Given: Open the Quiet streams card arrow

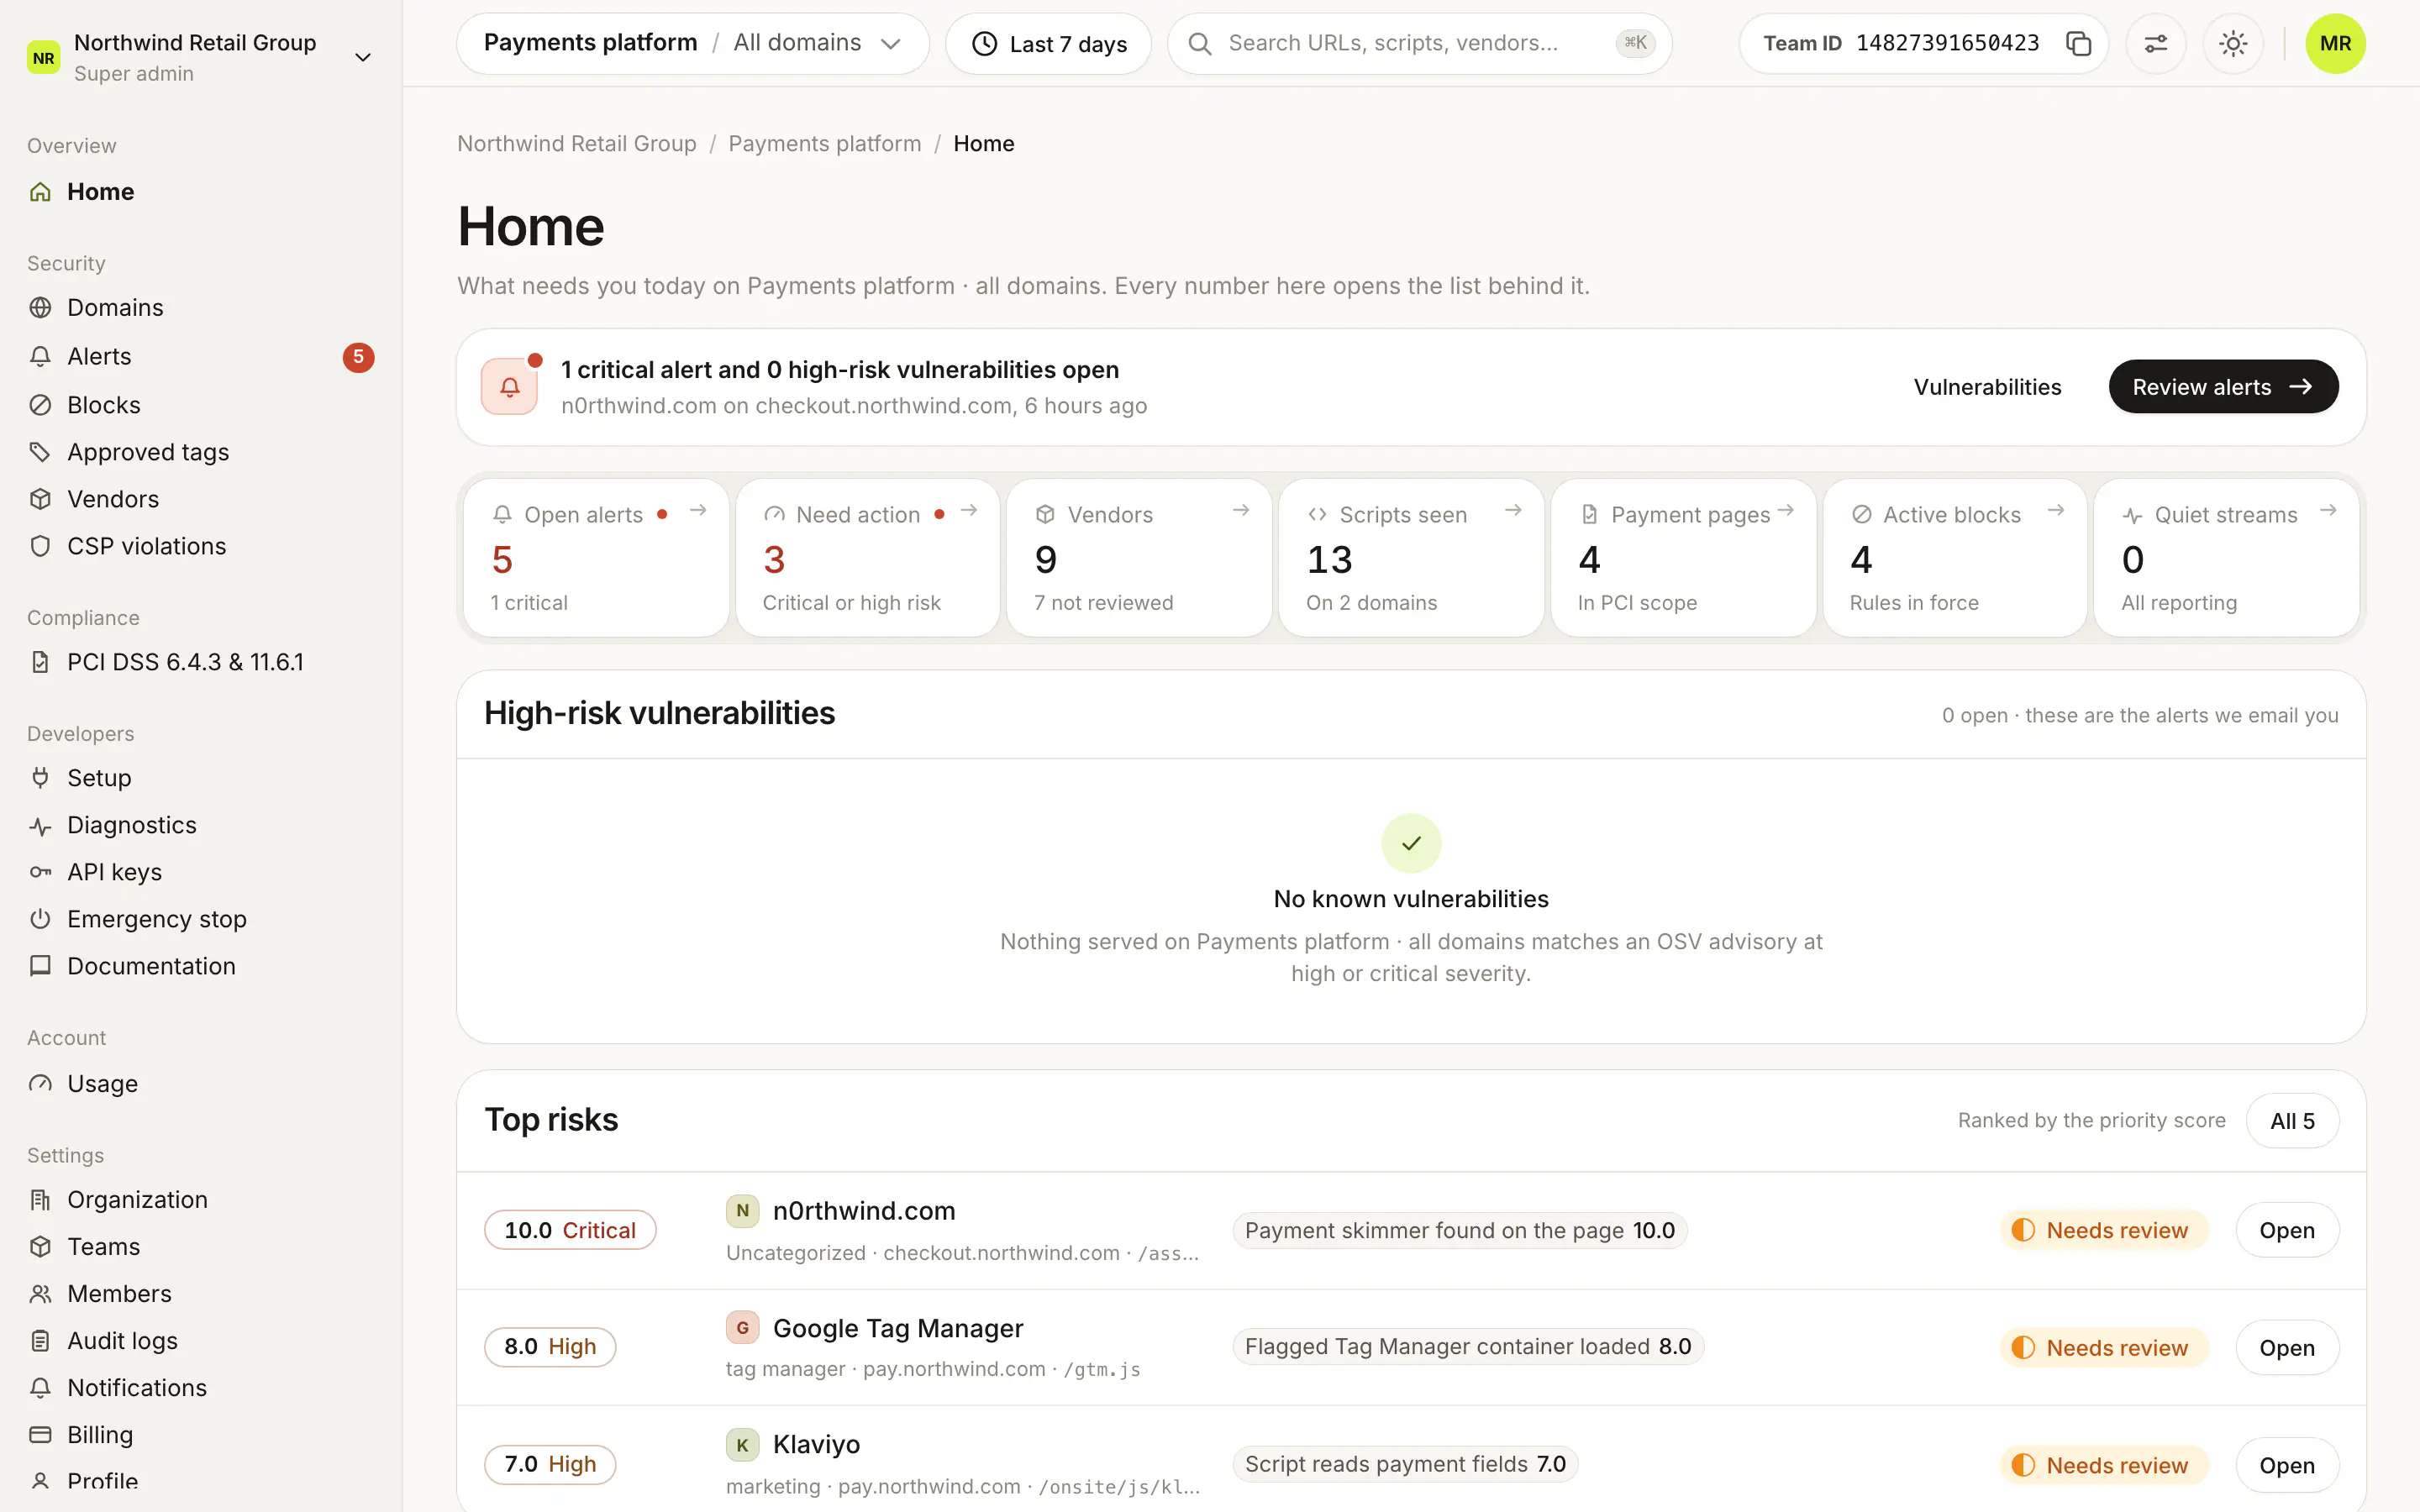Looking at the screenshot, I should (x=2328, y=511).
